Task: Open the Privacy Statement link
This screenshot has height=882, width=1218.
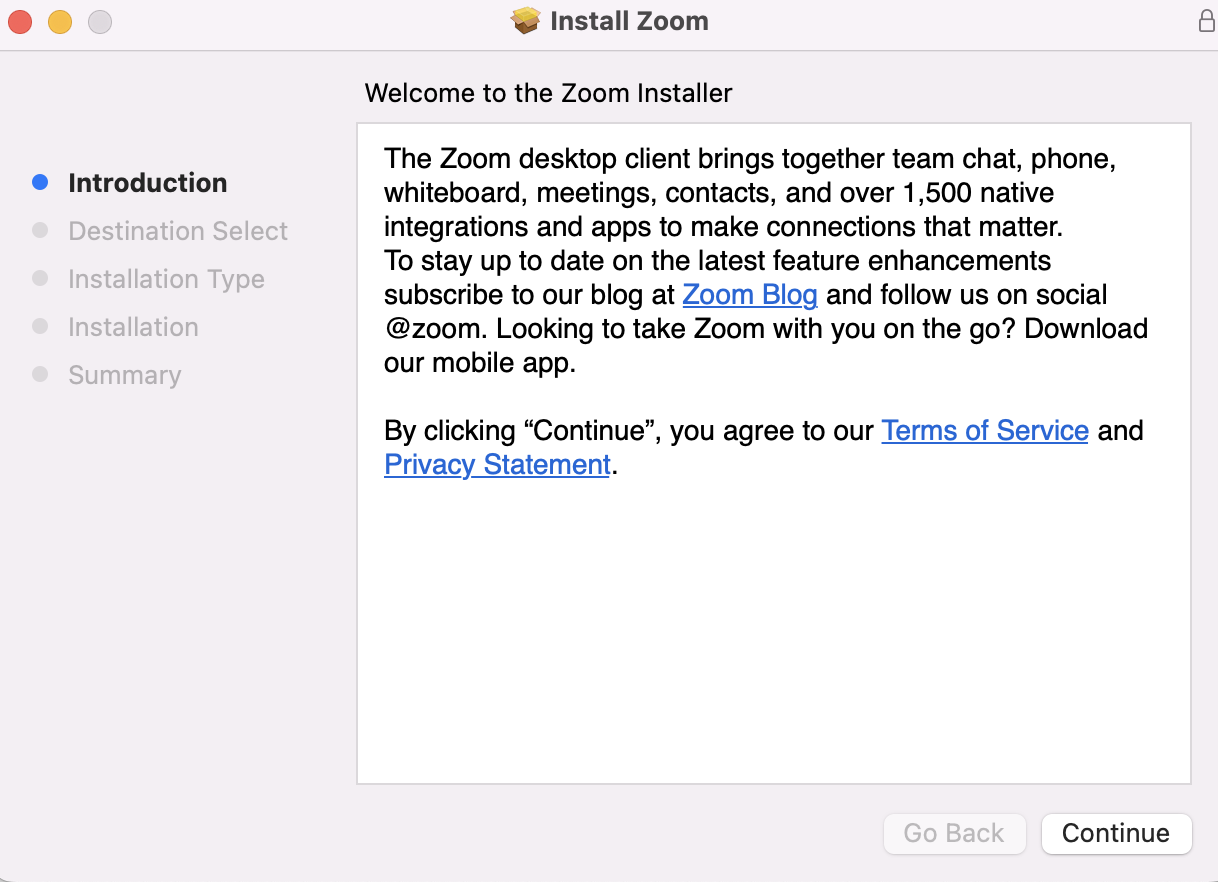Action: pyautogui.click(x=497, y=465)
